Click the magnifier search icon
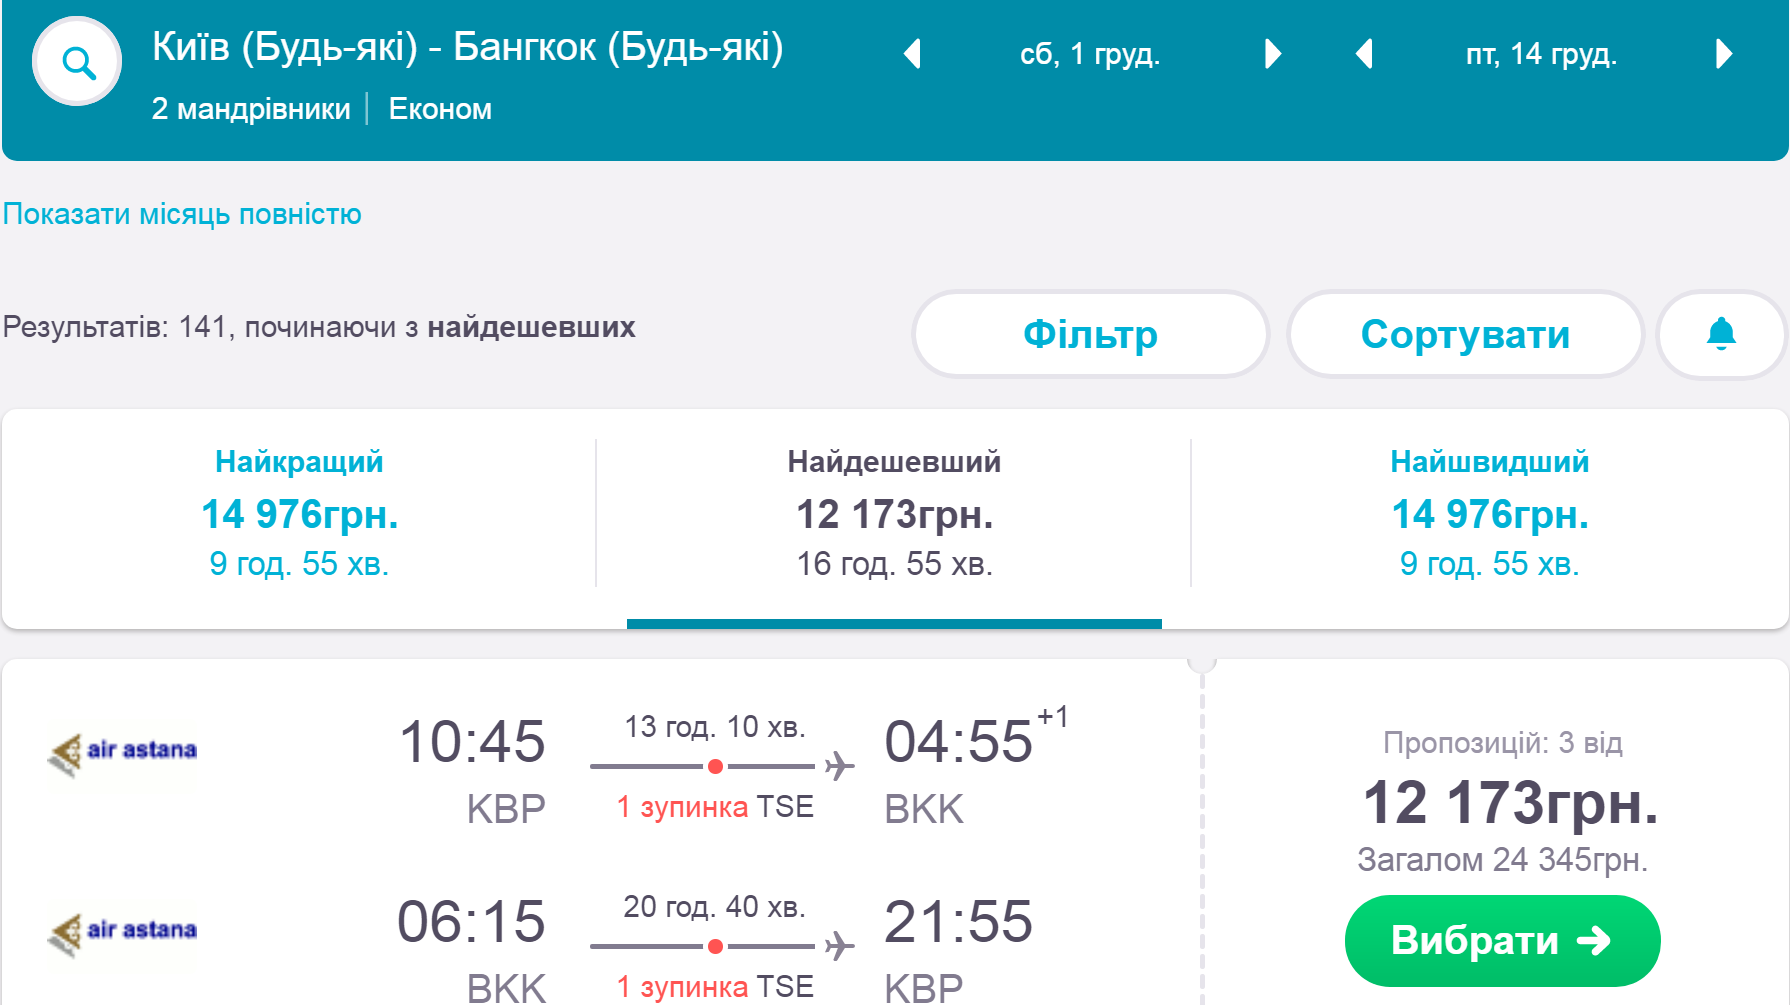The height and width of the screenshot is (1005, 1790). point(77,62)
